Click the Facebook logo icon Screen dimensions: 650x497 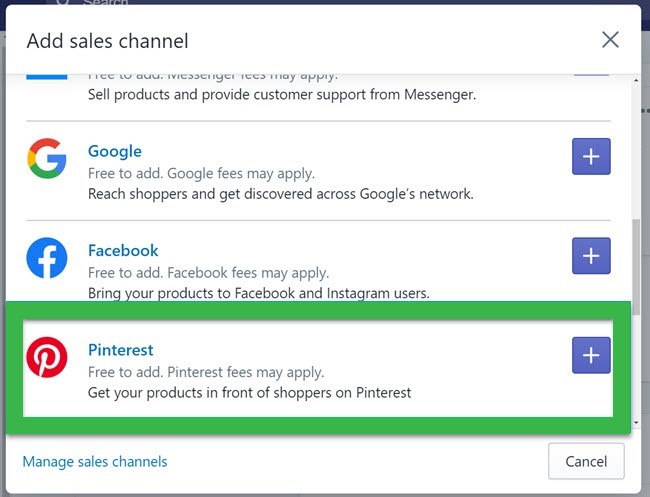point(46,257)
